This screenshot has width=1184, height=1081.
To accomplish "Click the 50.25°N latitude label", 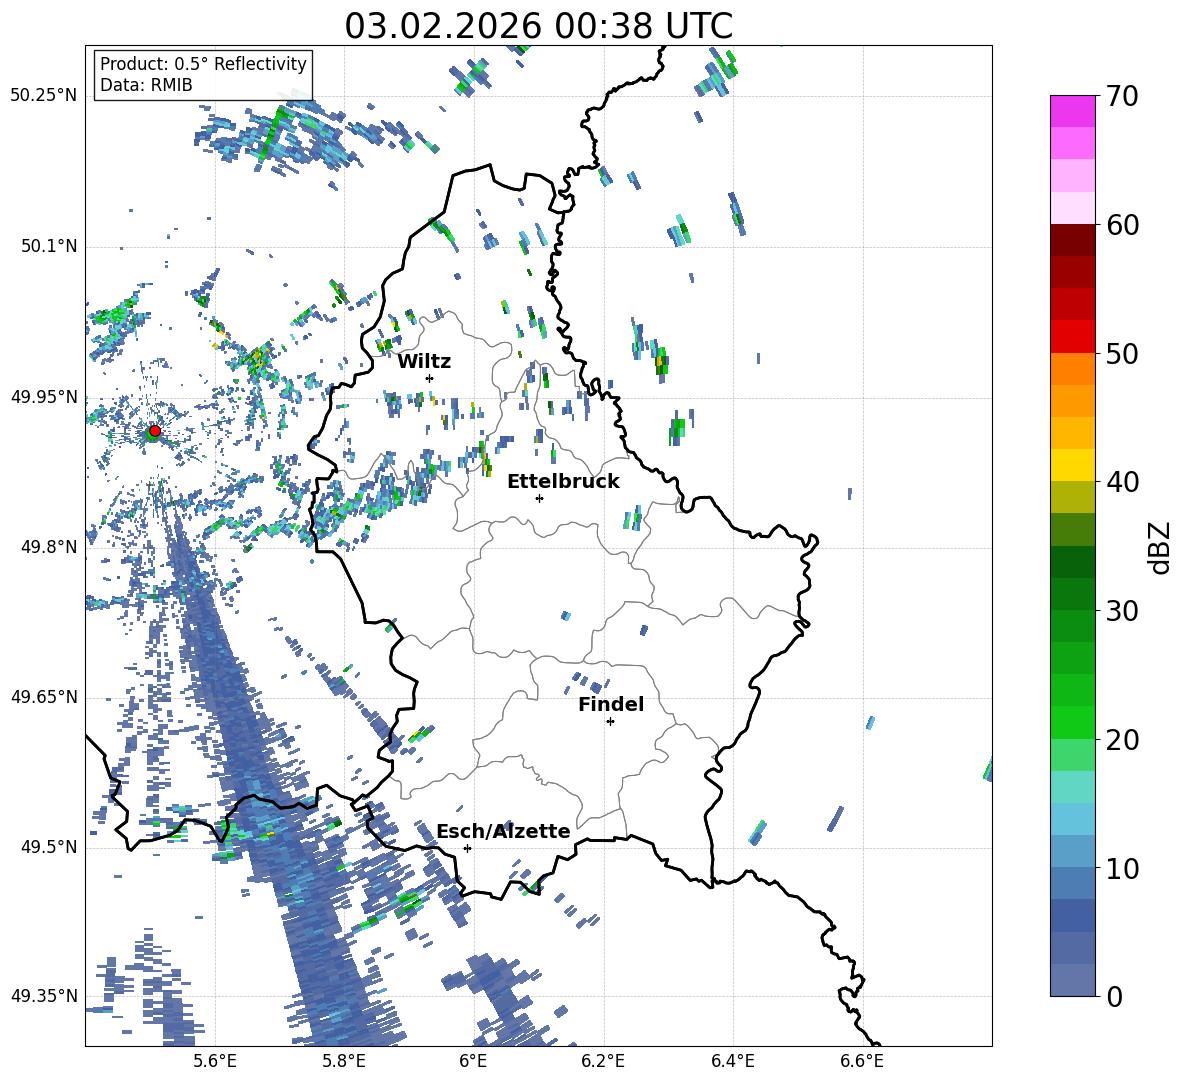I will click(44, 96).
